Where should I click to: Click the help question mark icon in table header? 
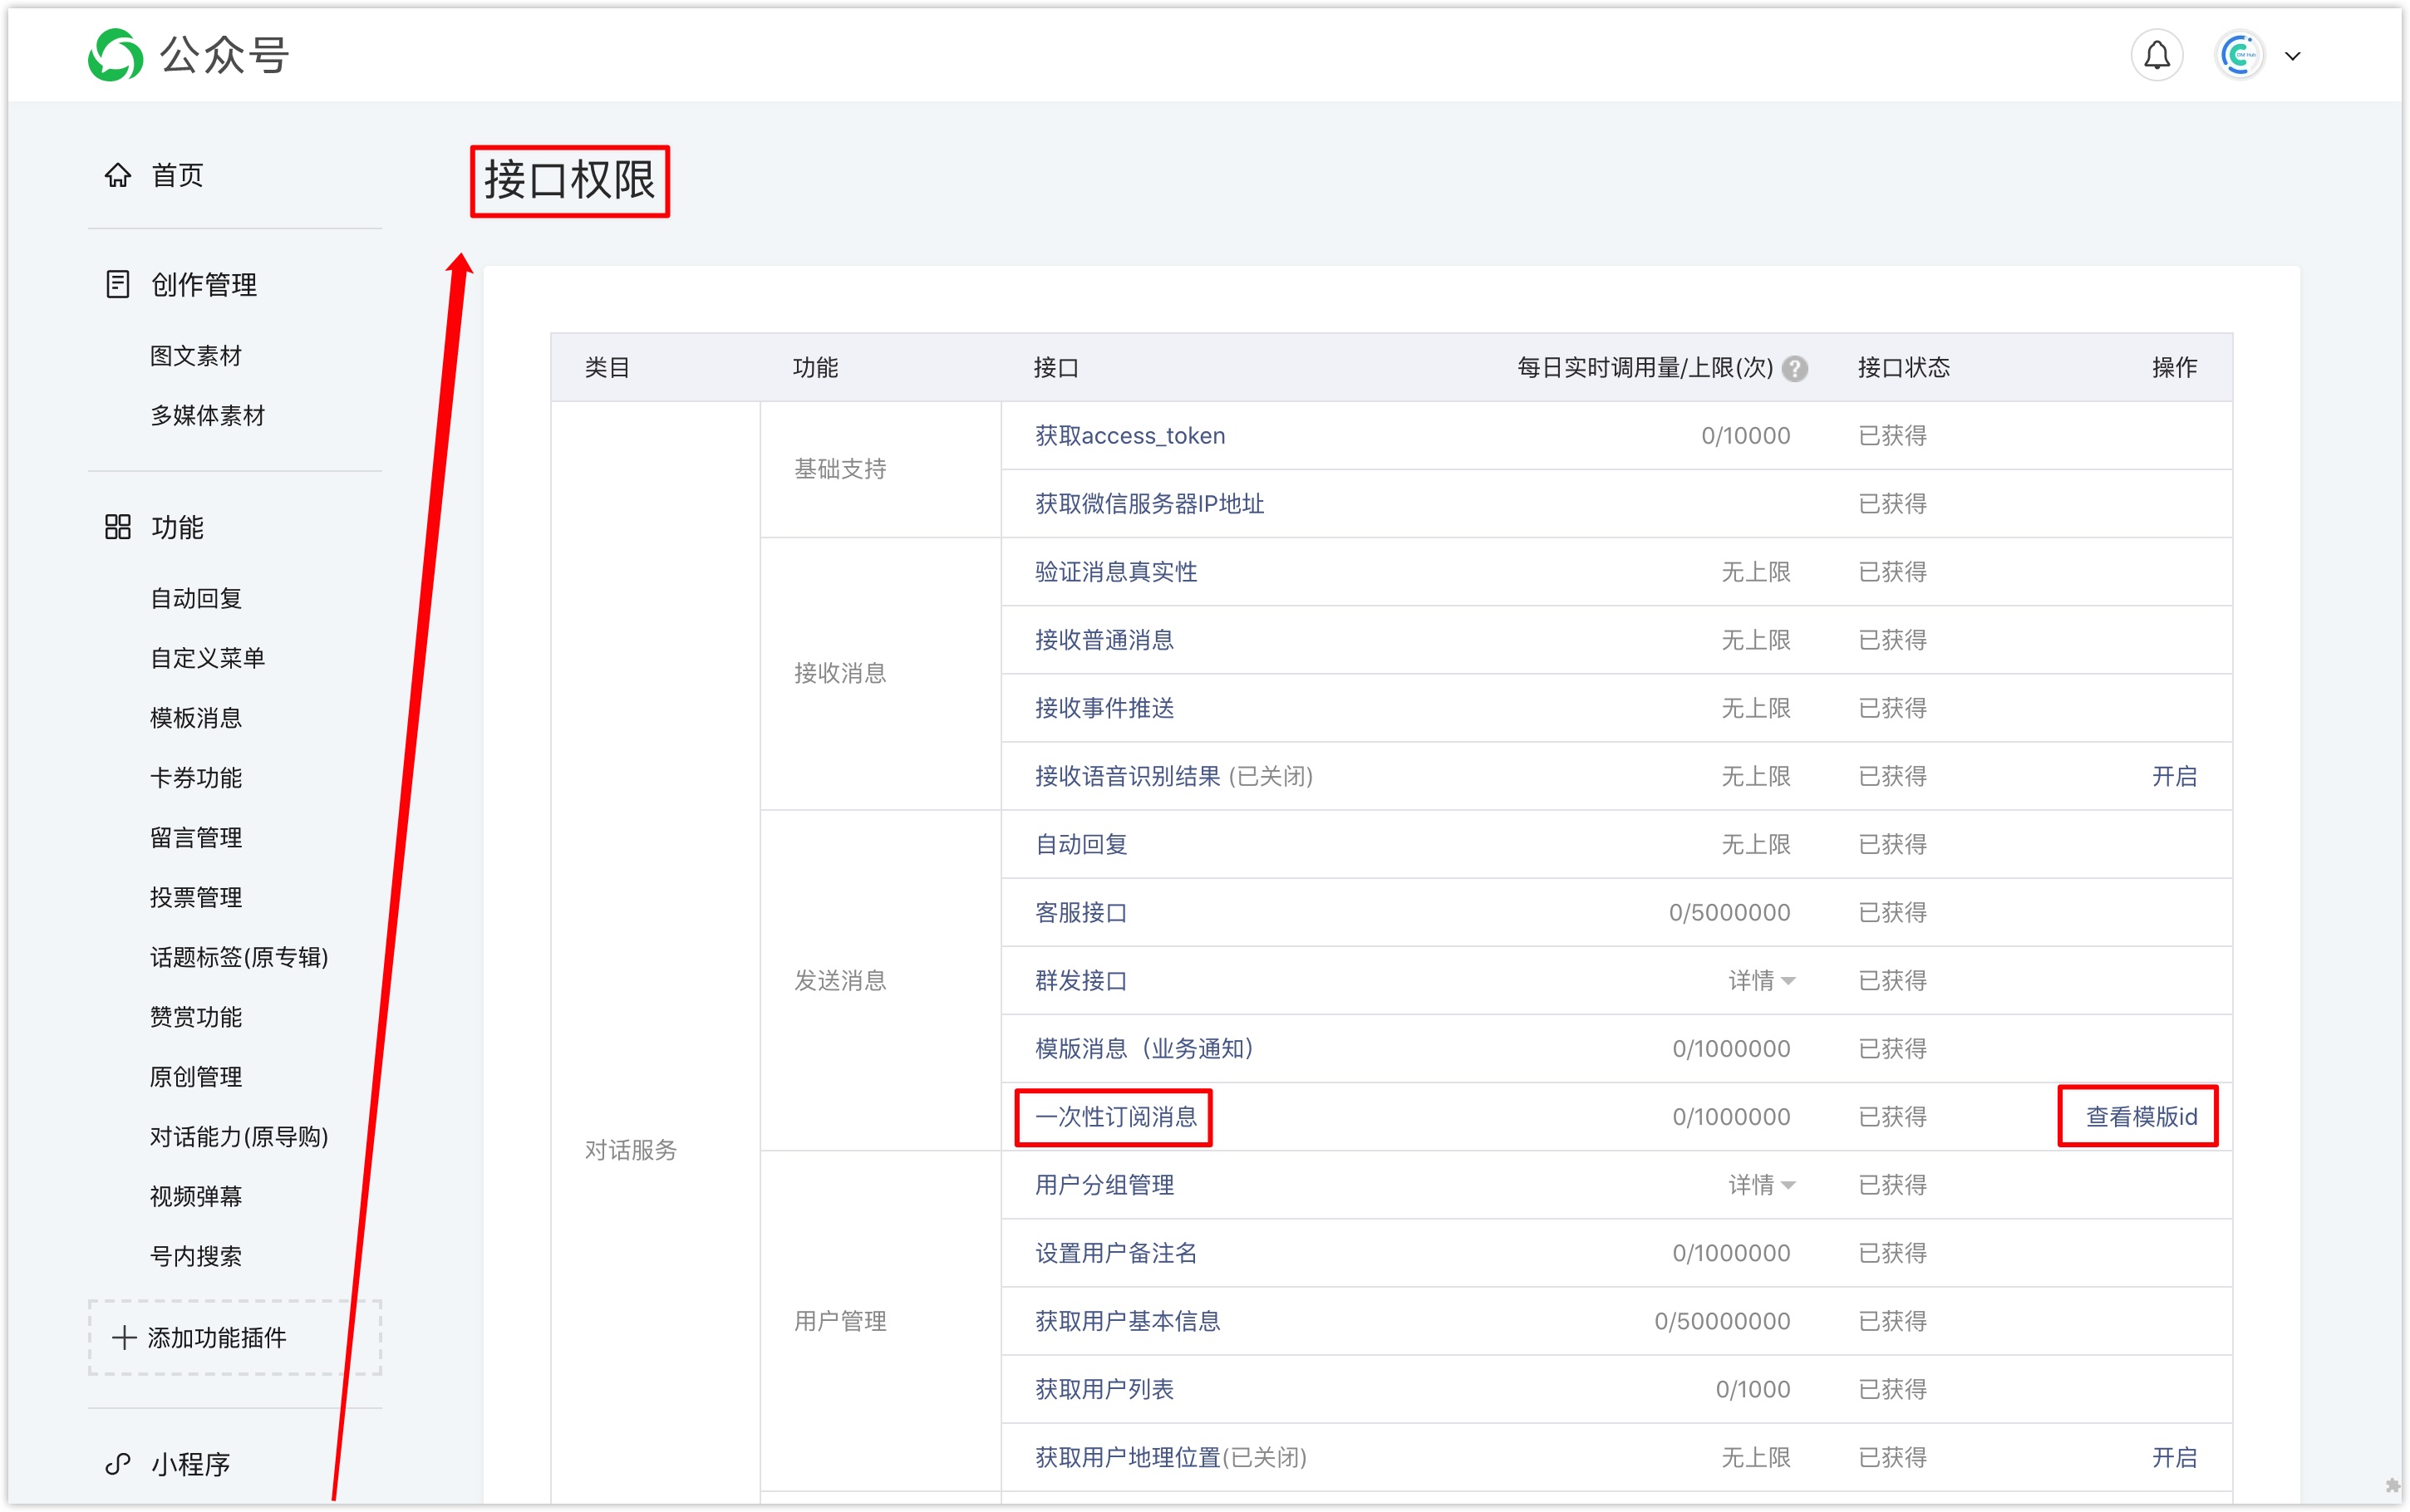pyautogui.click(x=1795, y=368)
